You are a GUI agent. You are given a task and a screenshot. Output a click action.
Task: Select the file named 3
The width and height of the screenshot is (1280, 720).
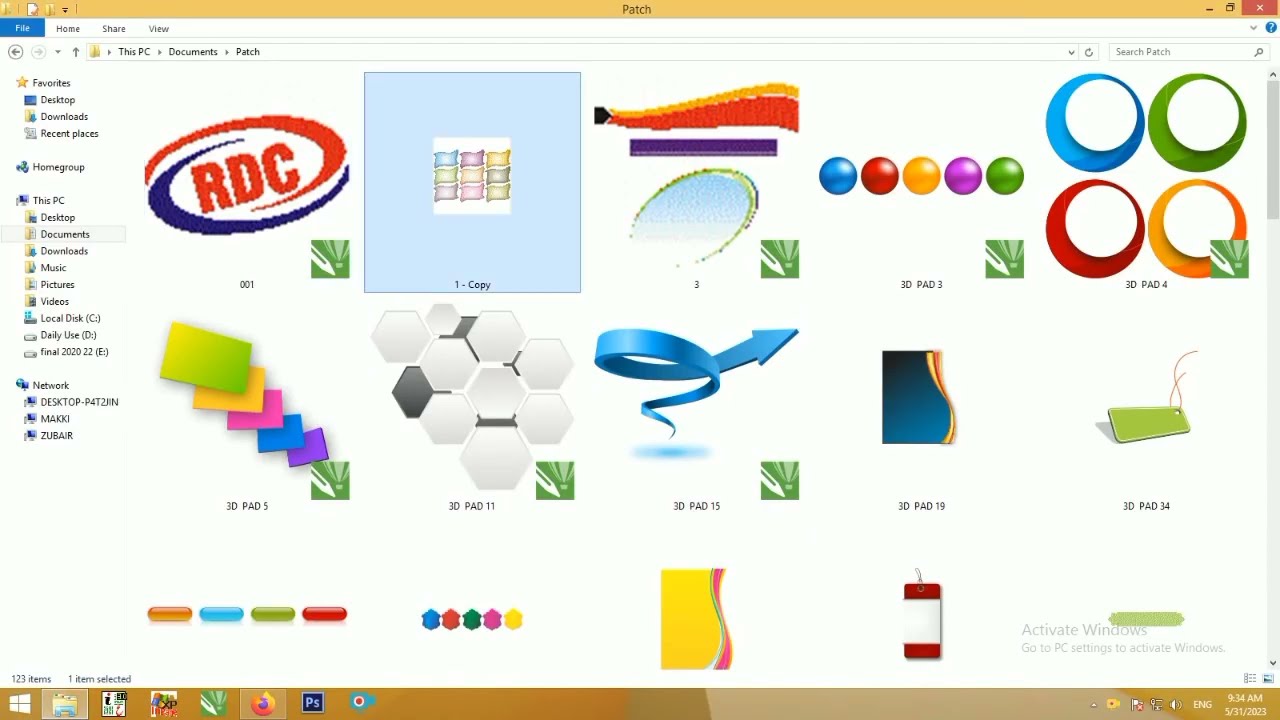(x=697, y=182)
